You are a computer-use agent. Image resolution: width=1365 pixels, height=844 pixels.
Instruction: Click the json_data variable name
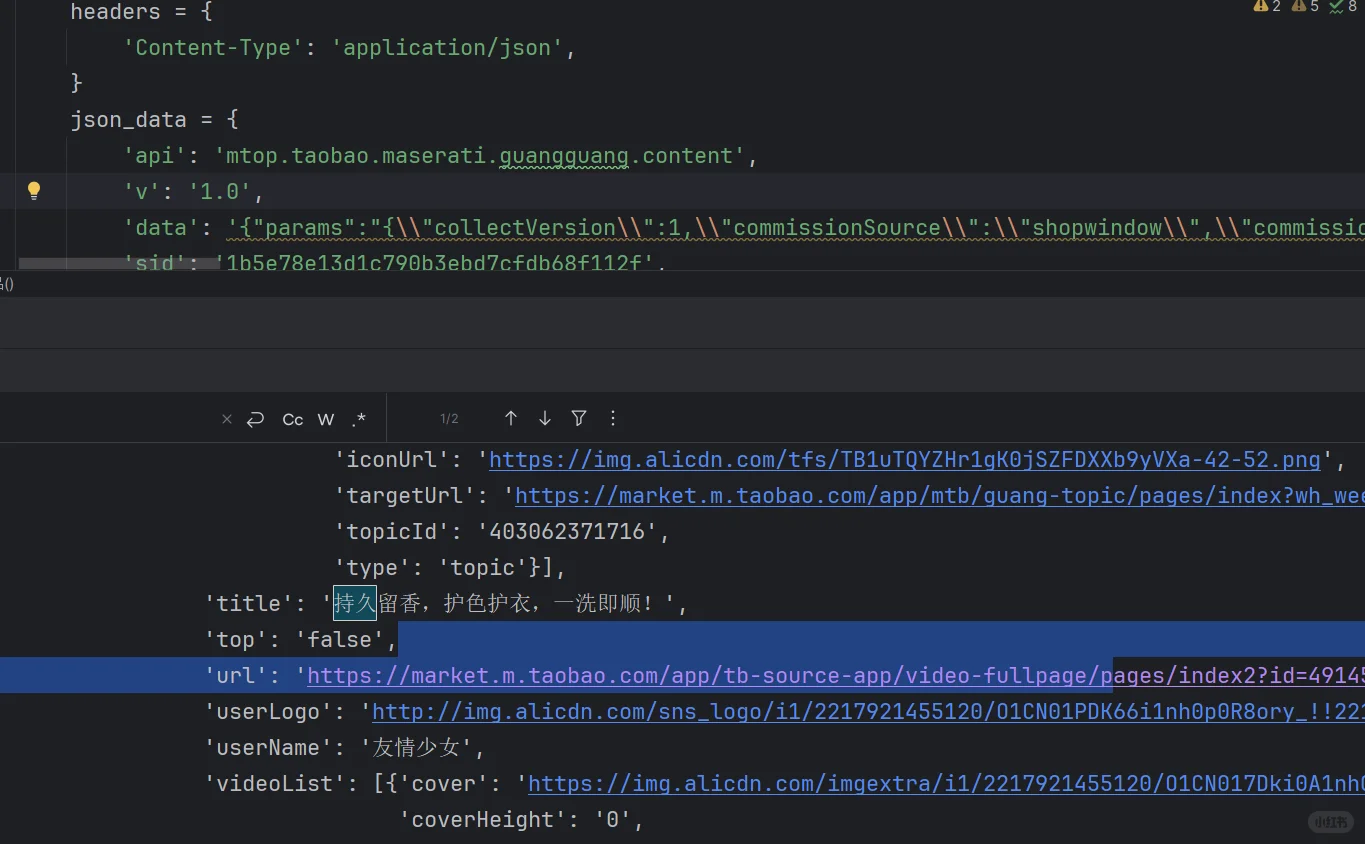128,120
